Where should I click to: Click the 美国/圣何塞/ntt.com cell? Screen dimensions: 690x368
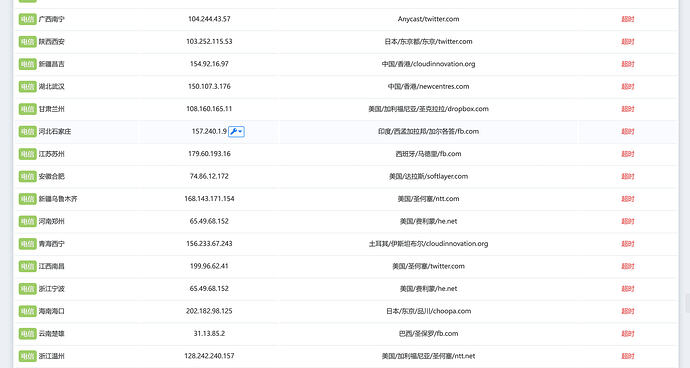point(429,199)
